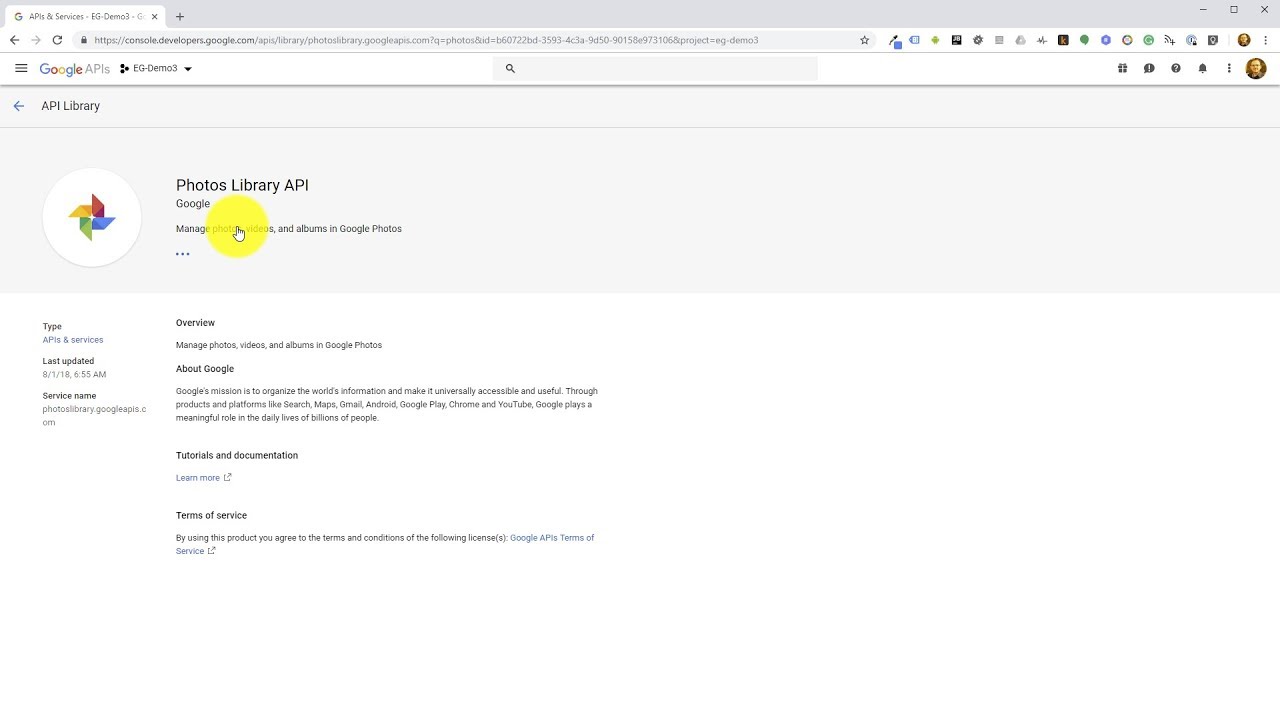The height and width of the screenshot is (720, 1280).
Task: Click the Terms of service heading
Action: (211, 515)
